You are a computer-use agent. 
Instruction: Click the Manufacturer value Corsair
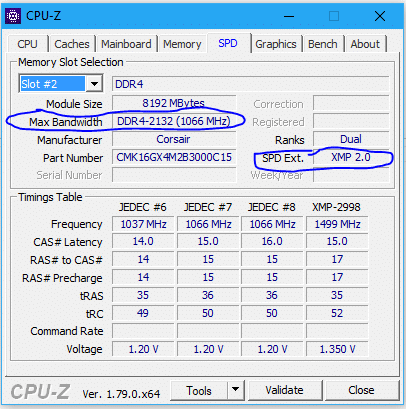[174, 139]
